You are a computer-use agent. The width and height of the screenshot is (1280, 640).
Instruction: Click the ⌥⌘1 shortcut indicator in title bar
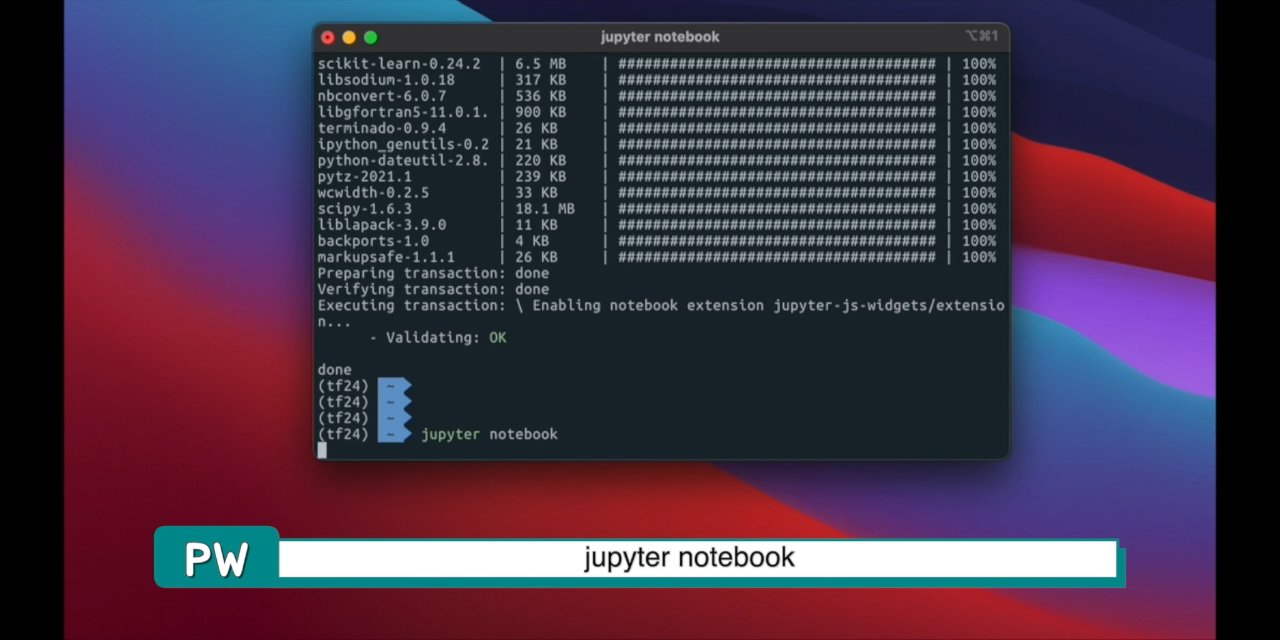[981, 36]
